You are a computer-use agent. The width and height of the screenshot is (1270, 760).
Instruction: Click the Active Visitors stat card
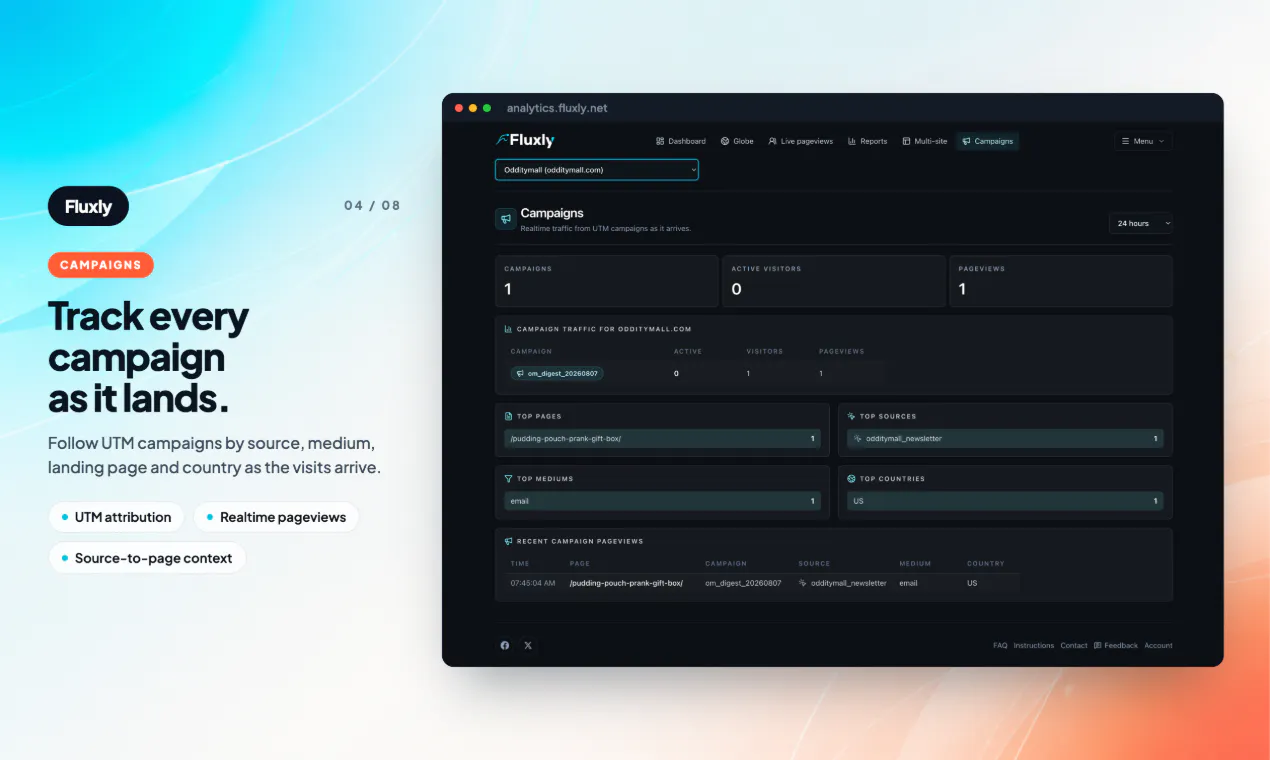tap(834, 281)
